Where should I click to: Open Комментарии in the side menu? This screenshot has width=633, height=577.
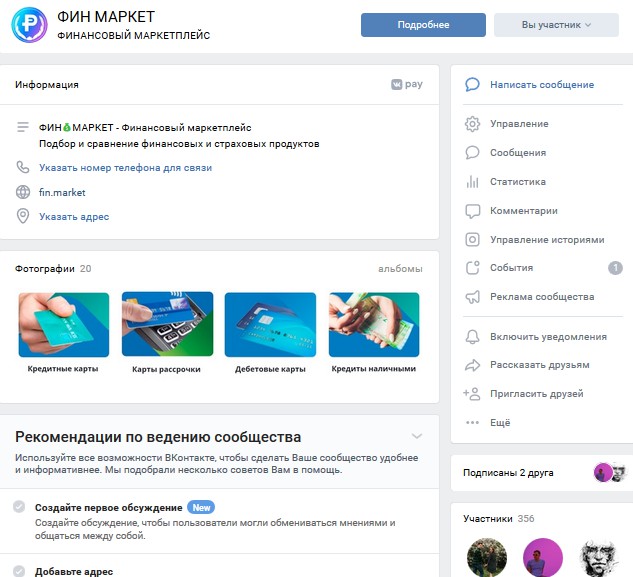pos(524,211)
